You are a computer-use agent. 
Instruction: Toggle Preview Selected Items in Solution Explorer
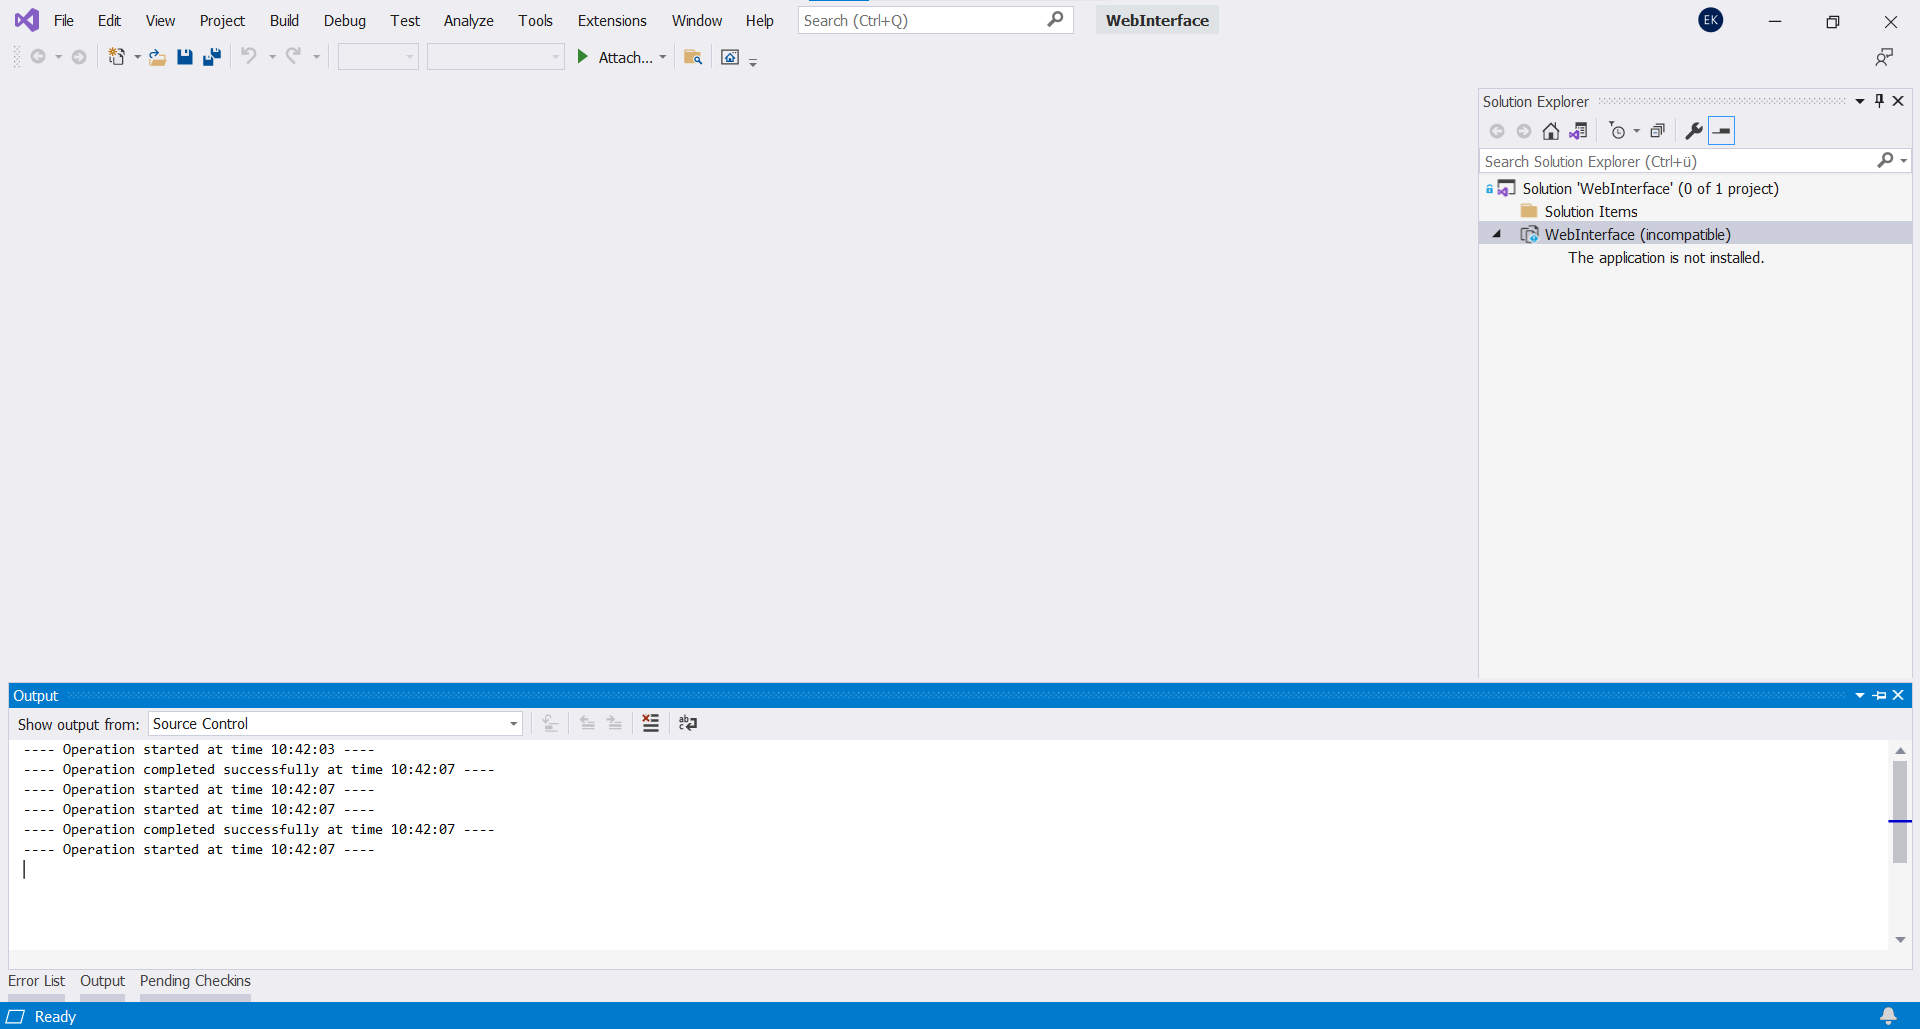1721,131
